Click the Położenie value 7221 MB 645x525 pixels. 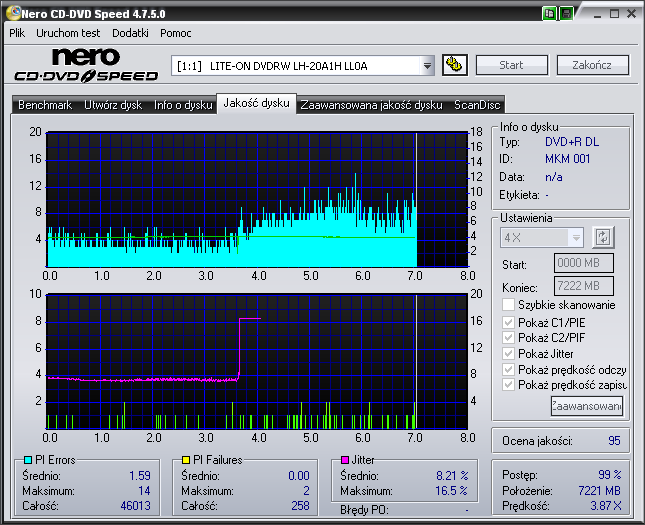(599, 491)
